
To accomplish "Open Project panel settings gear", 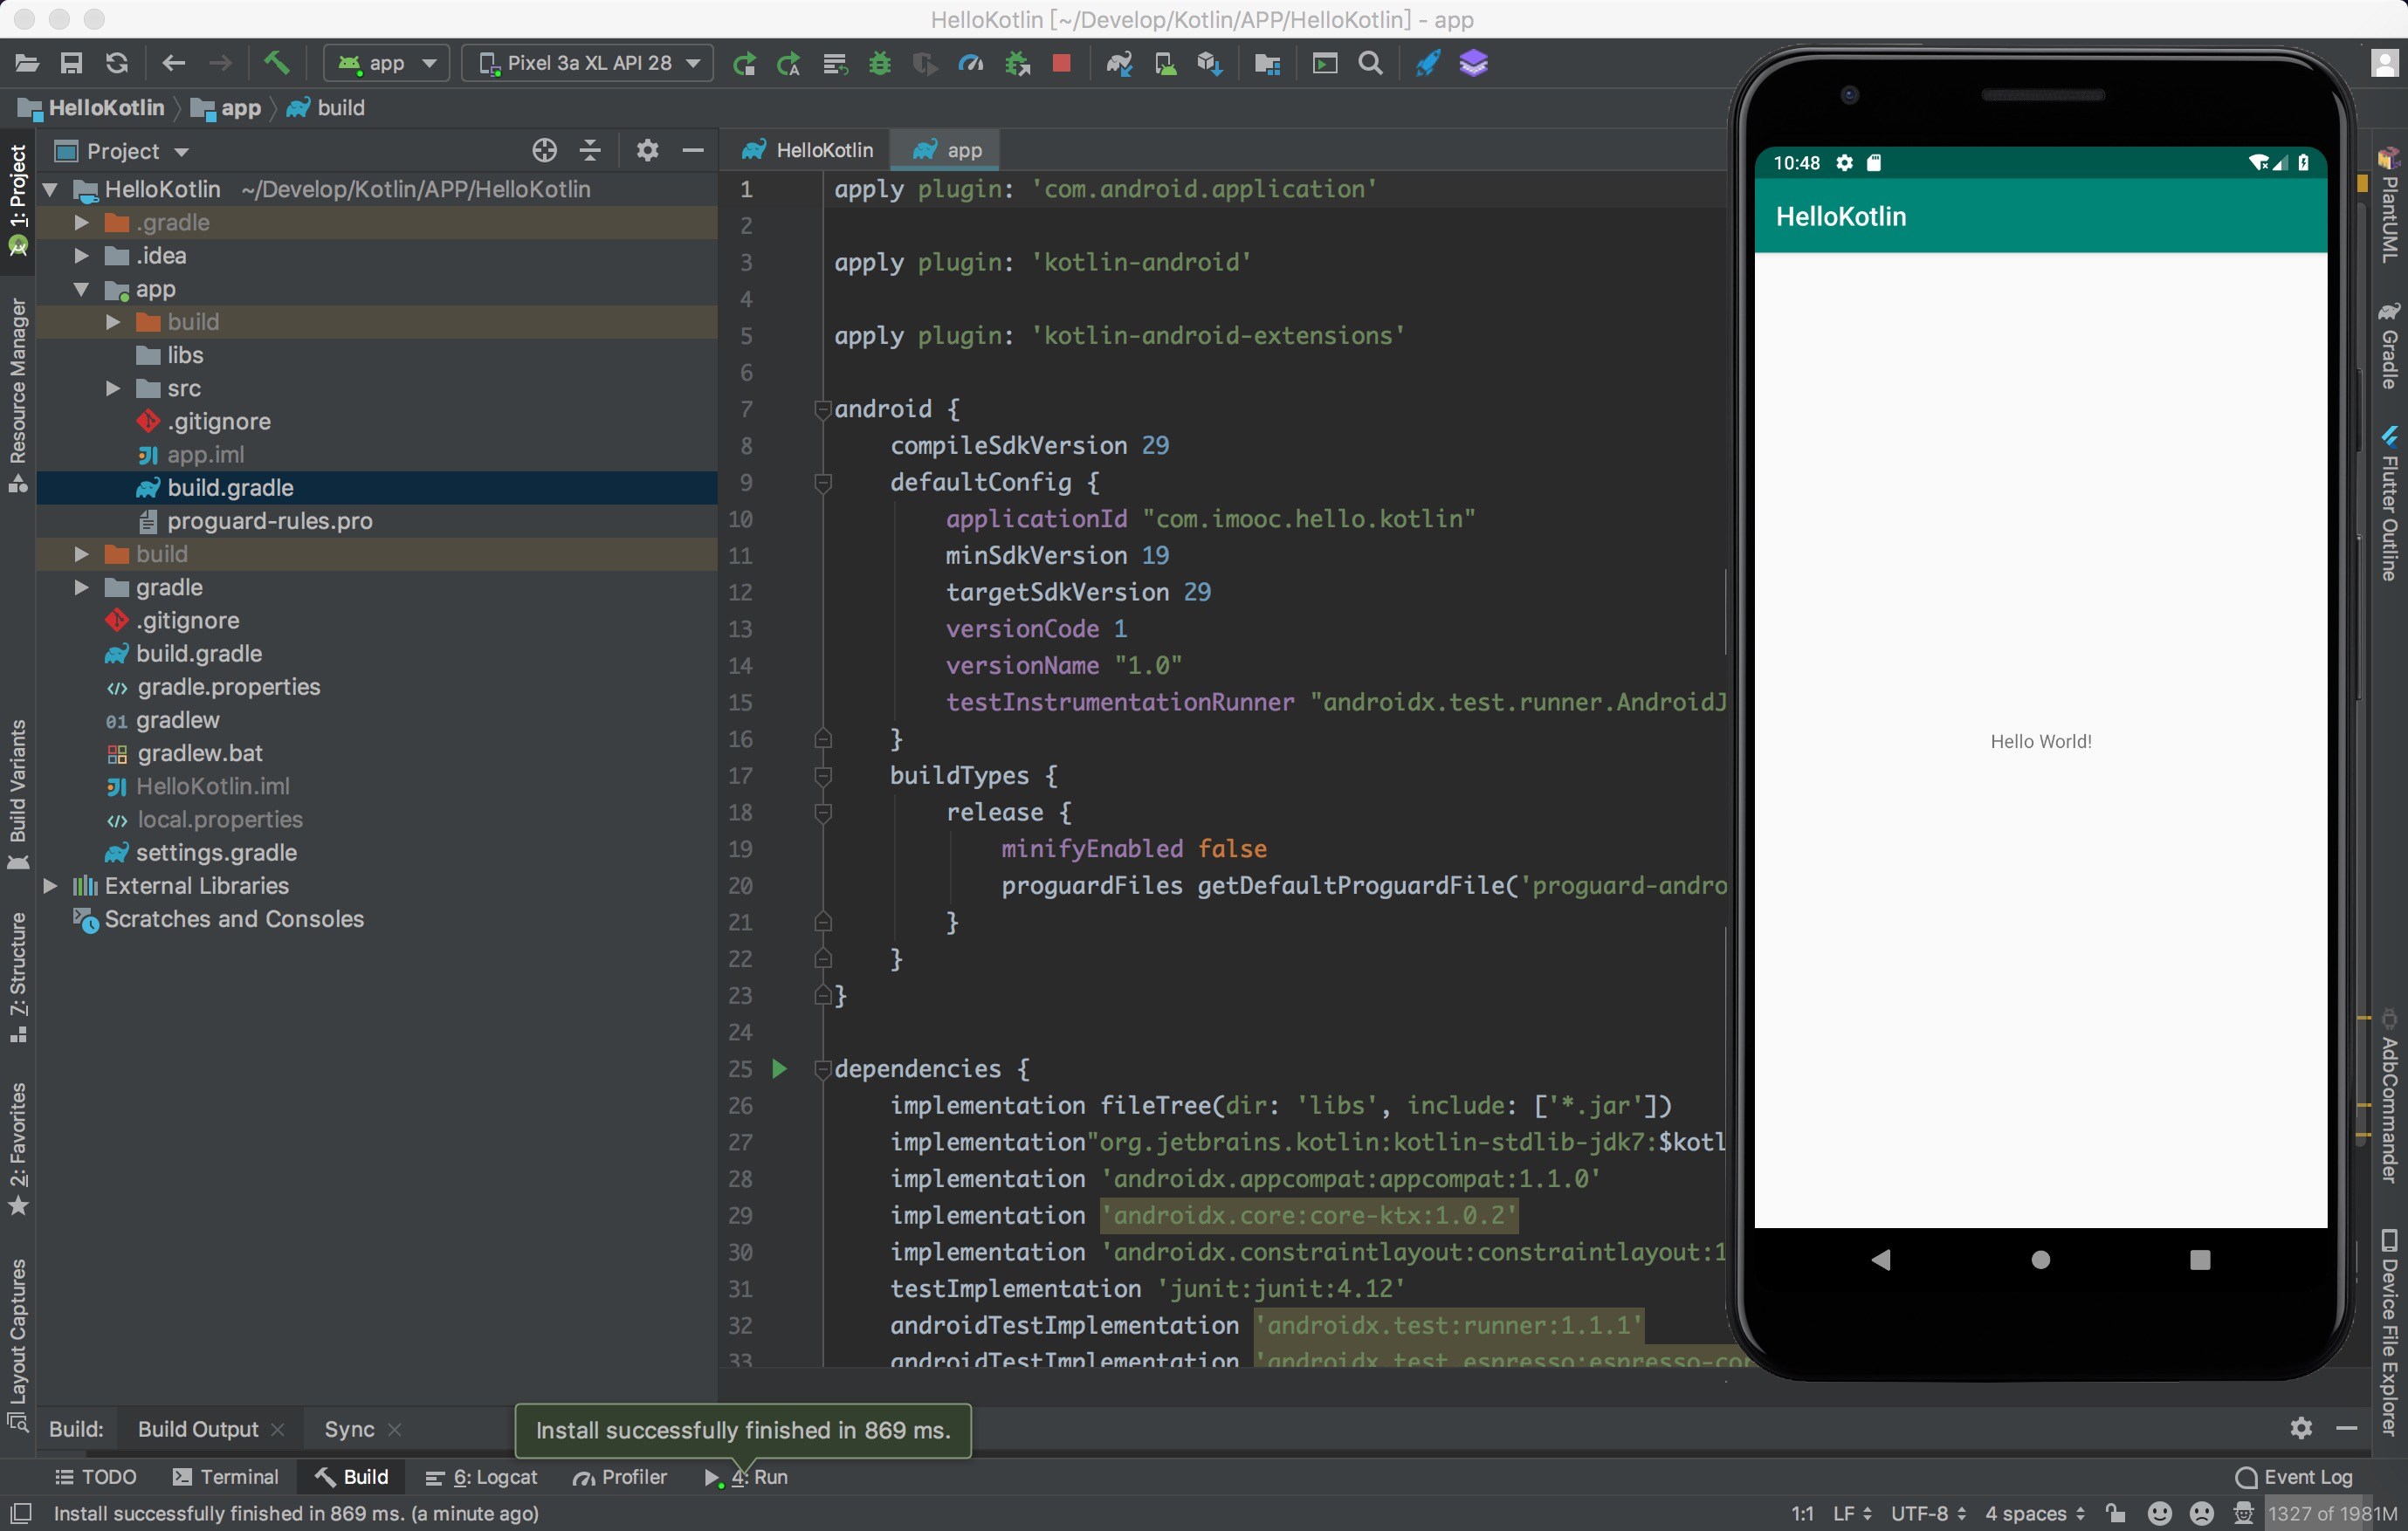I will [647, 151].
